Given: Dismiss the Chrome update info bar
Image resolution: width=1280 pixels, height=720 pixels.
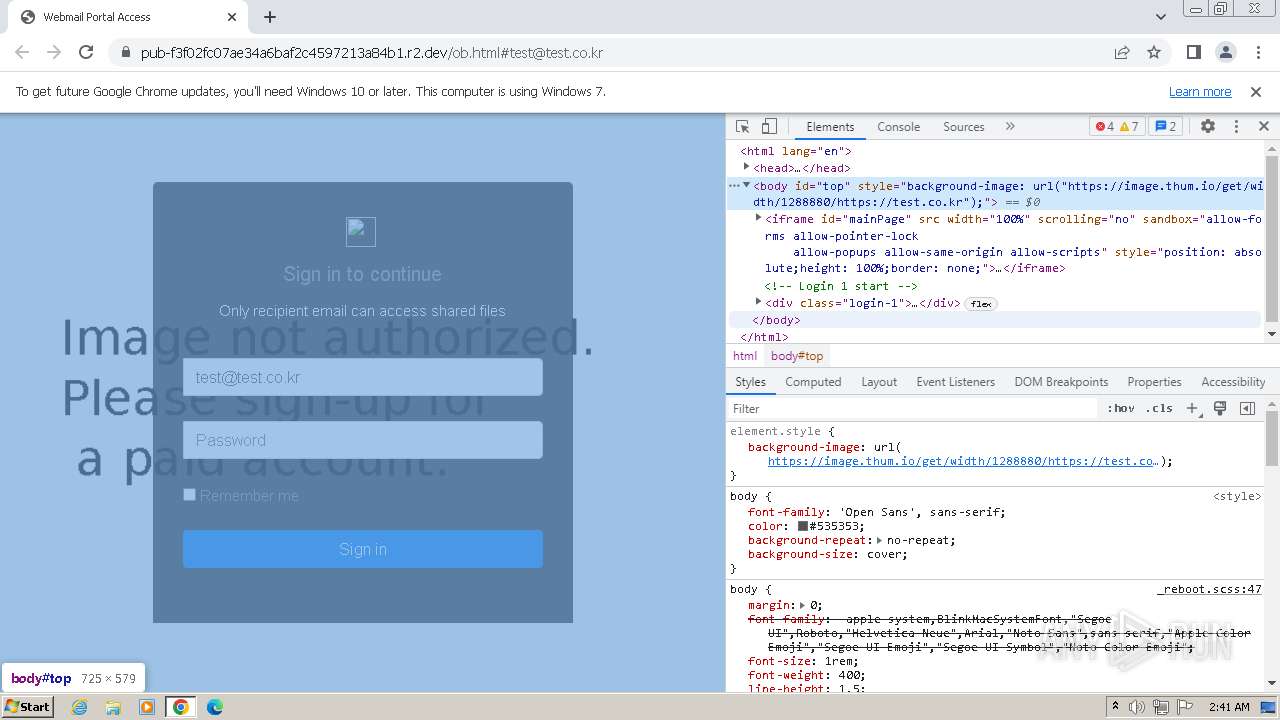Looking at the screenshot, I should 1256,92.
